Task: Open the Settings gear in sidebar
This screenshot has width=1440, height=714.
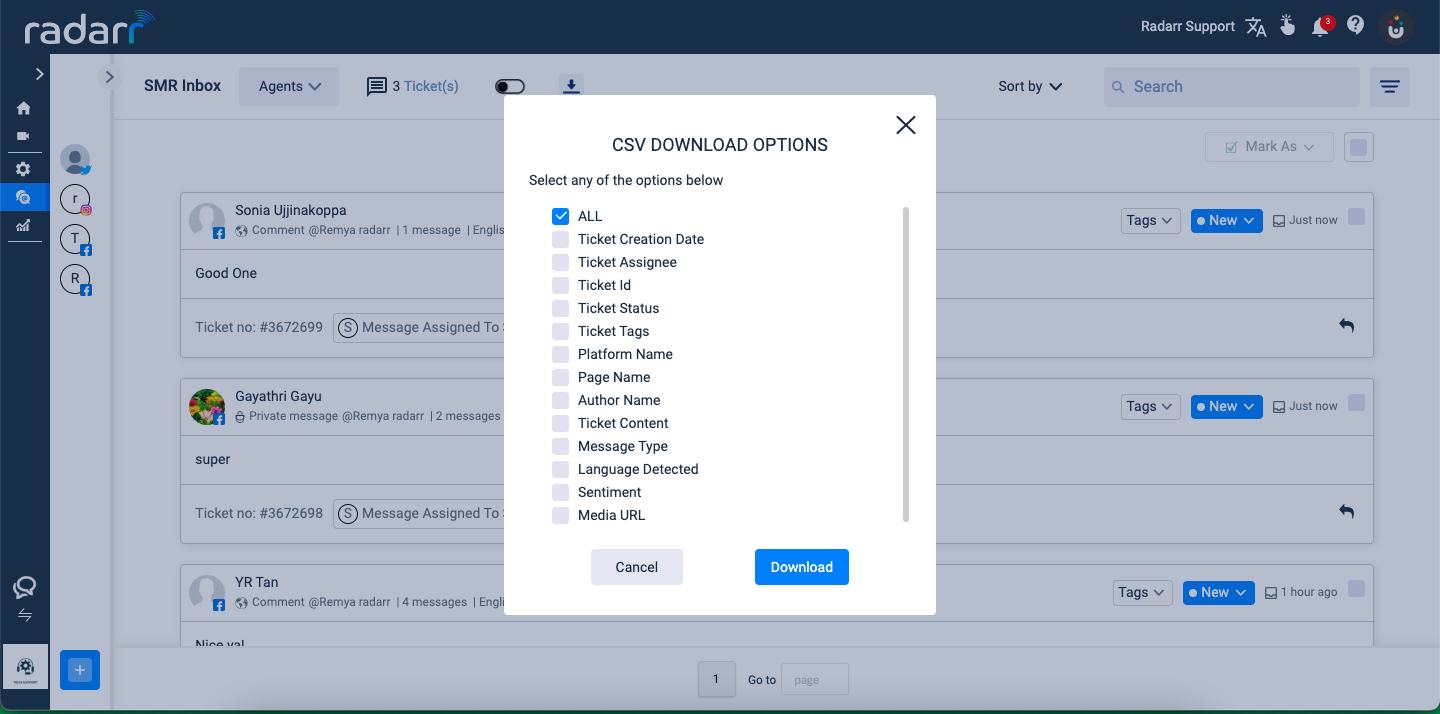Action: [22, 168]
